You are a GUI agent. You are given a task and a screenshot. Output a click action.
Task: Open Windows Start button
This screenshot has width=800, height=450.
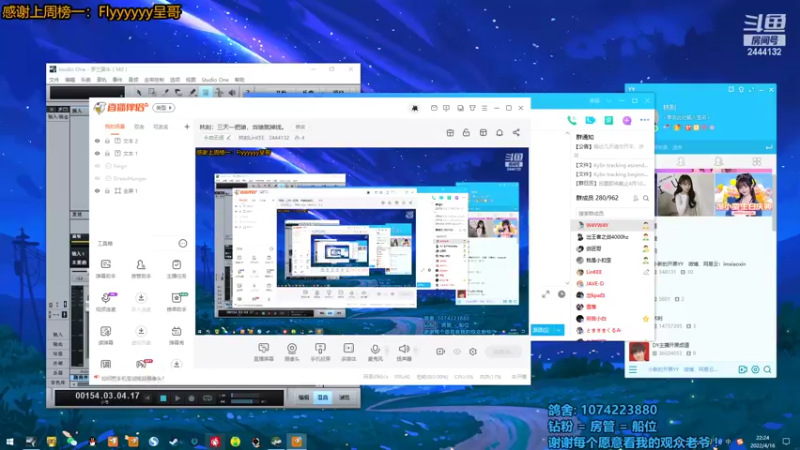[10, 441]
